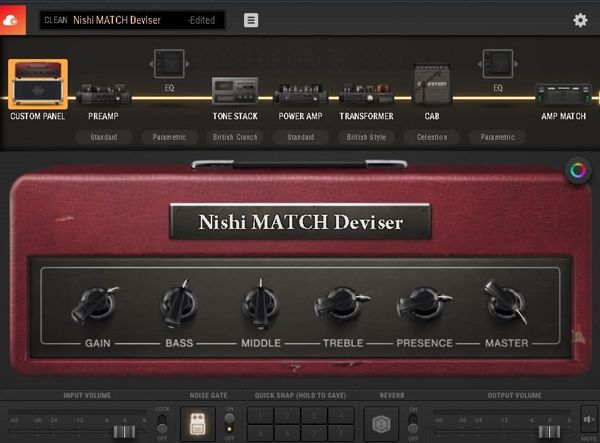
Task: Select the EQ module after Cab
Action: [x=497, y=64]
